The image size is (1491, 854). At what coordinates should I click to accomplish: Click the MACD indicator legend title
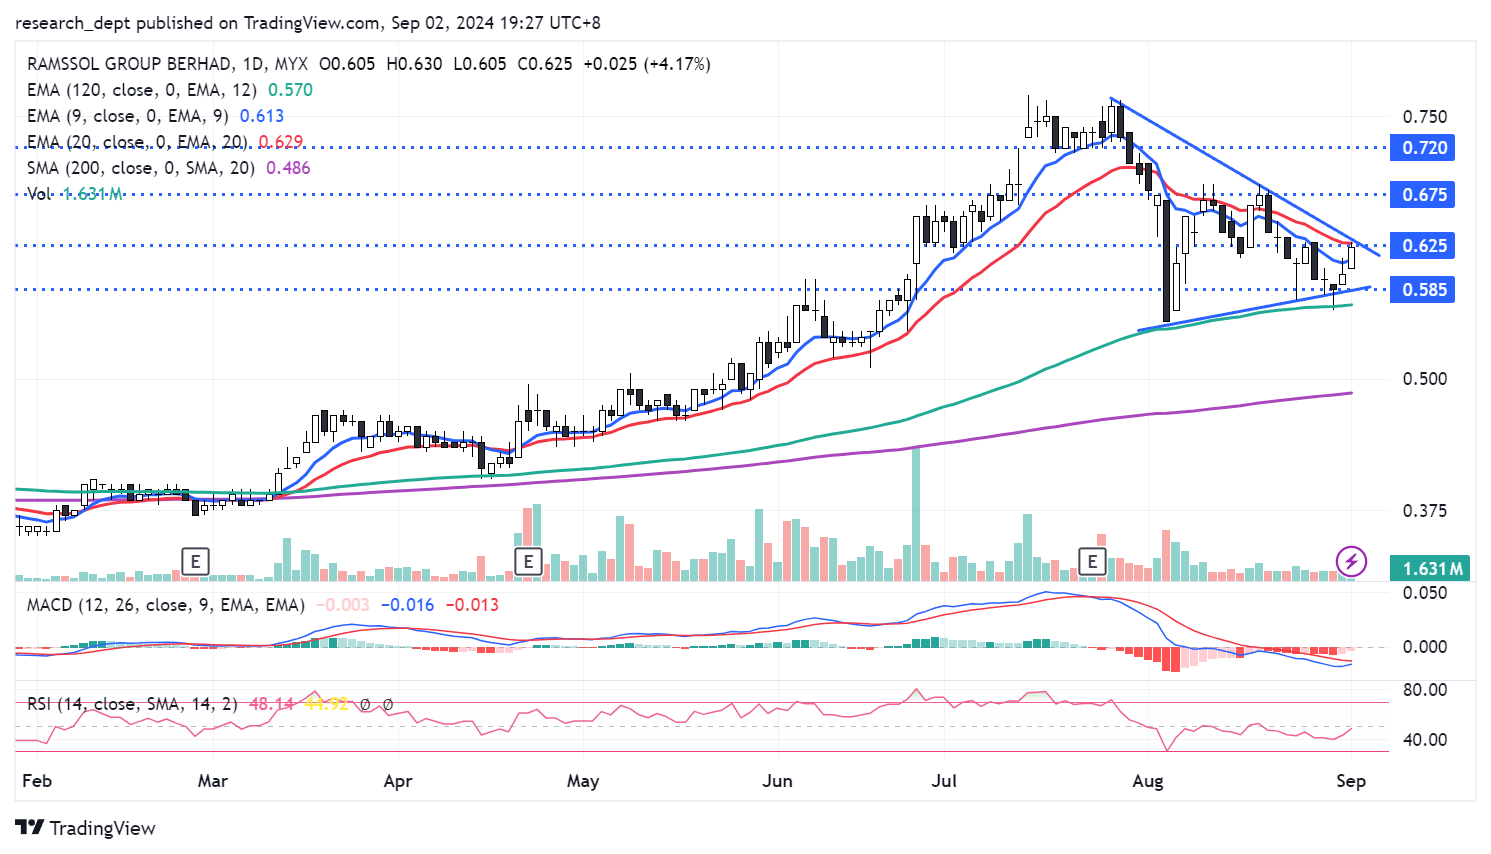click(x=165, y=605)
